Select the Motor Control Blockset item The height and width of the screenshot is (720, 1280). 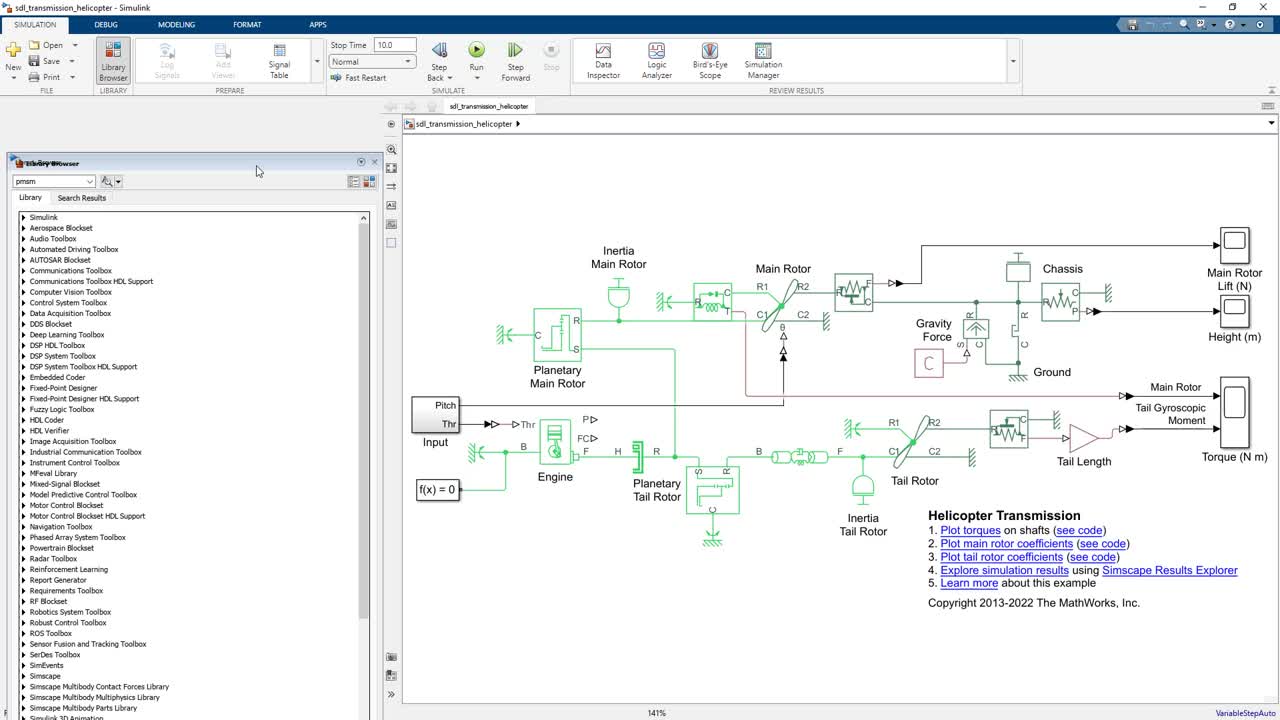pyautogui.click(x=66, y=505)
